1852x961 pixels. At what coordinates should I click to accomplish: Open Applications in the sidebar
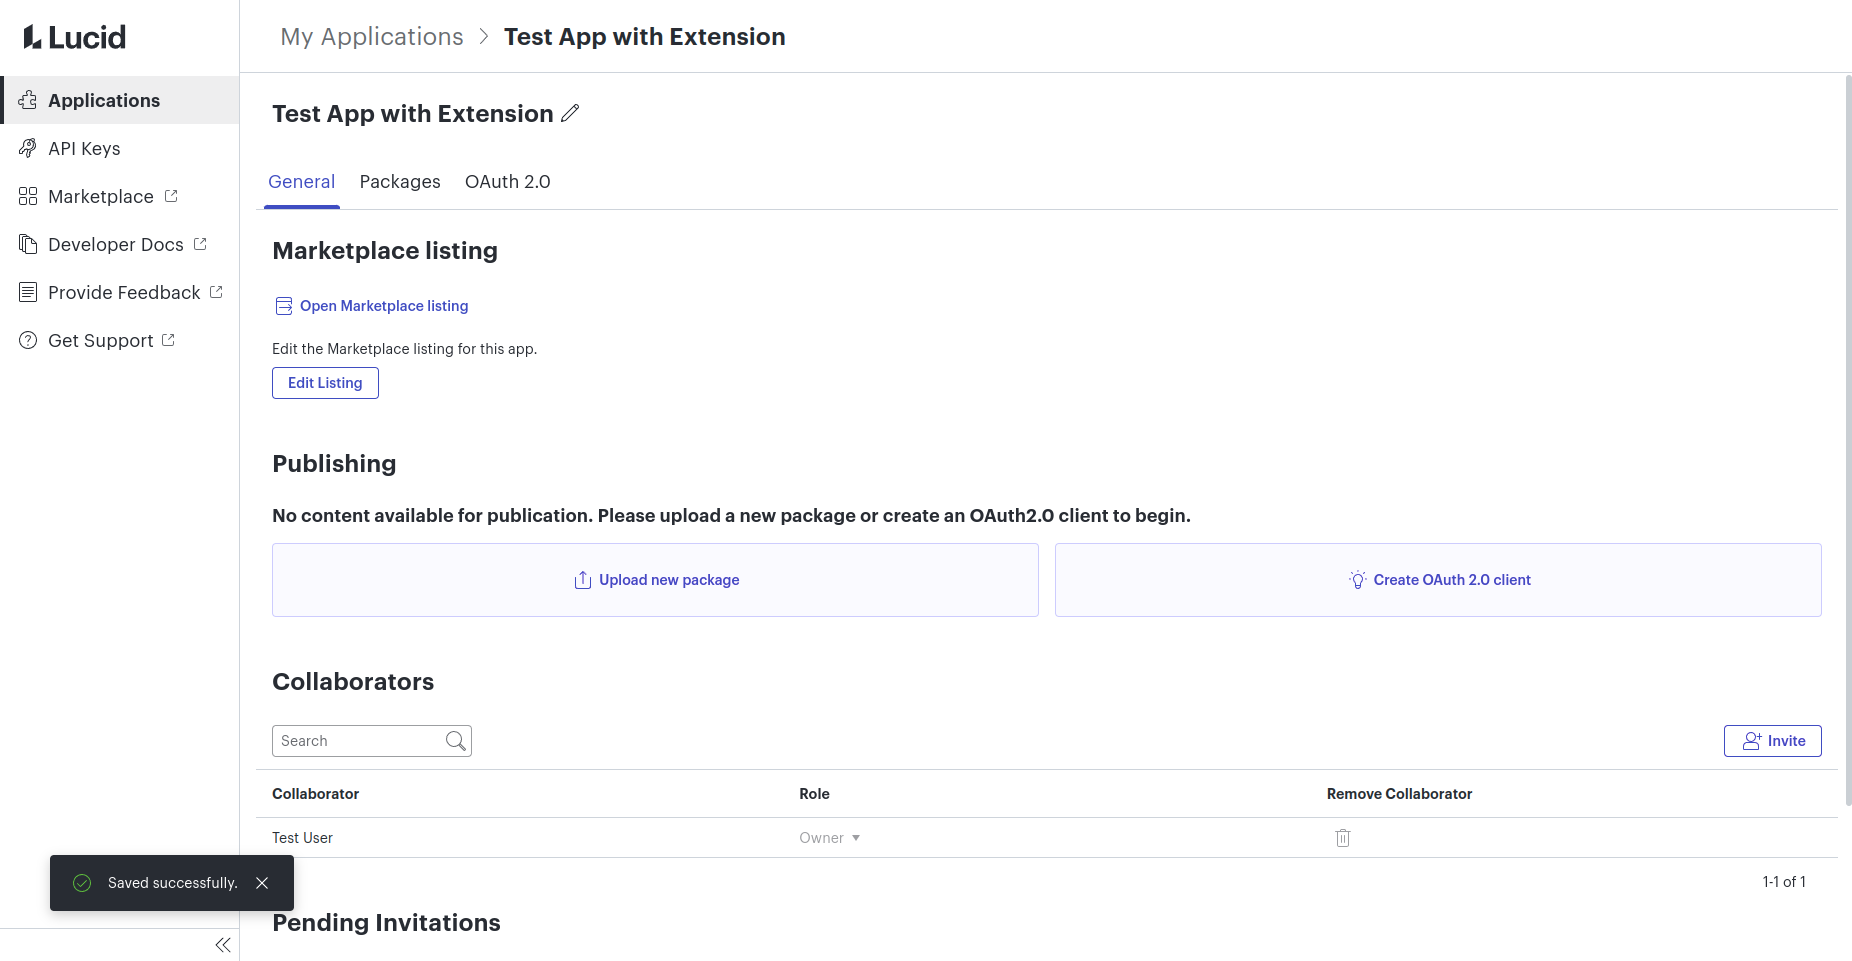pos(120,100)
